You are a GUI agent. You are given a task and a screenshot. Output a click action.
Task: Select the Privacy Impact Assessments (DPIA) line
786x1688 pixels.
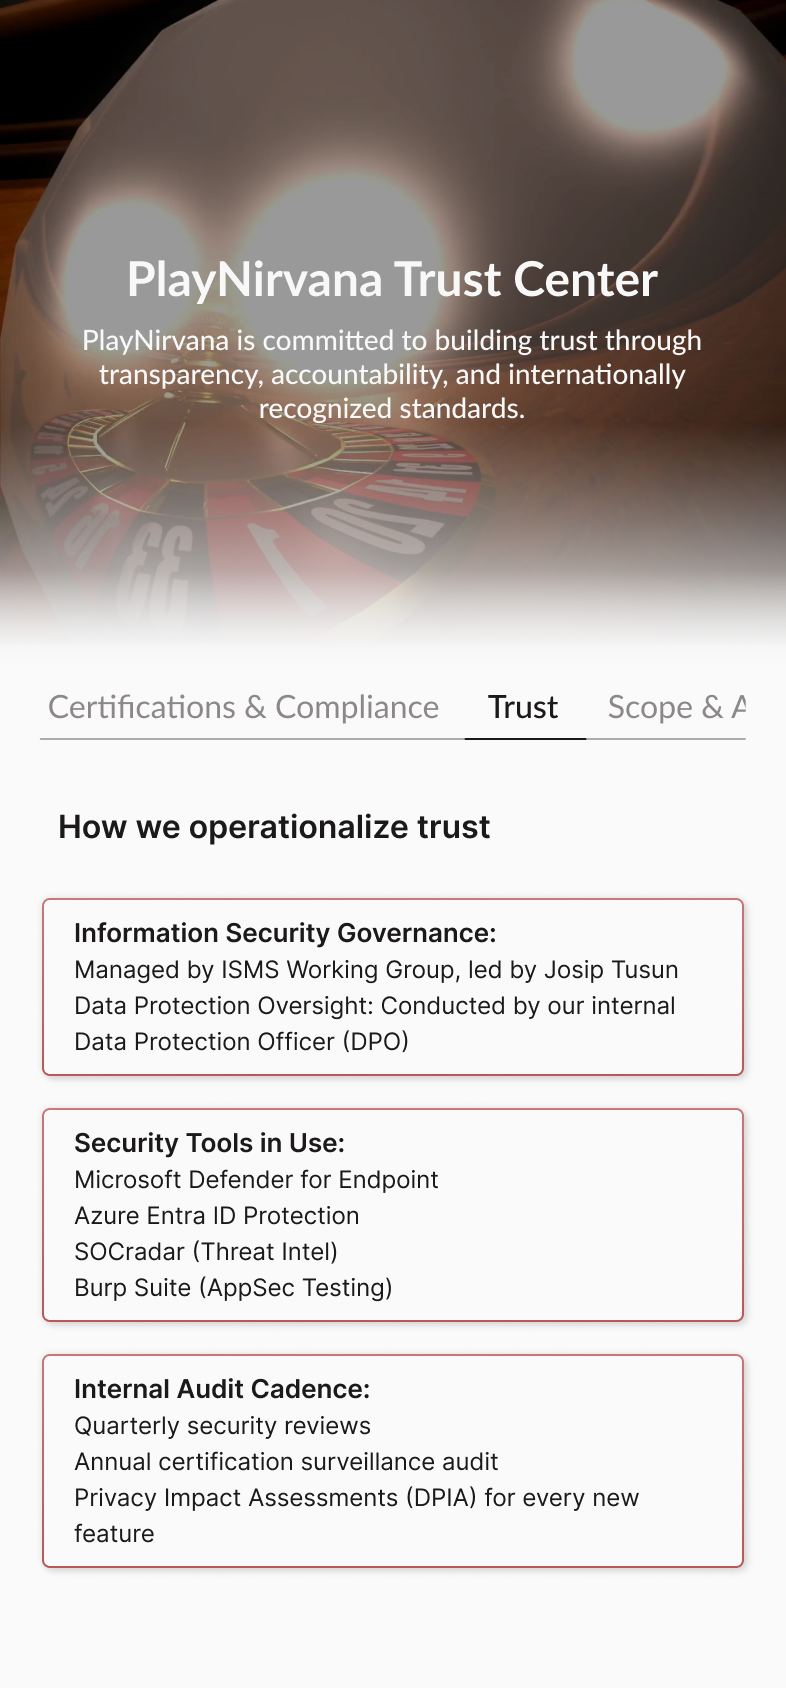click(356, 1515)
